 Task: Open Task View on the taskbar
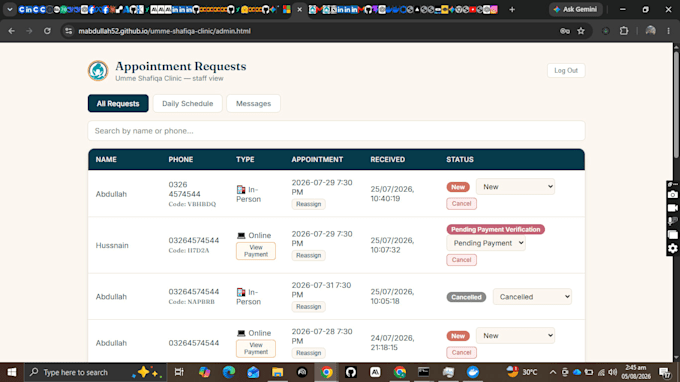tap(179, 372)
